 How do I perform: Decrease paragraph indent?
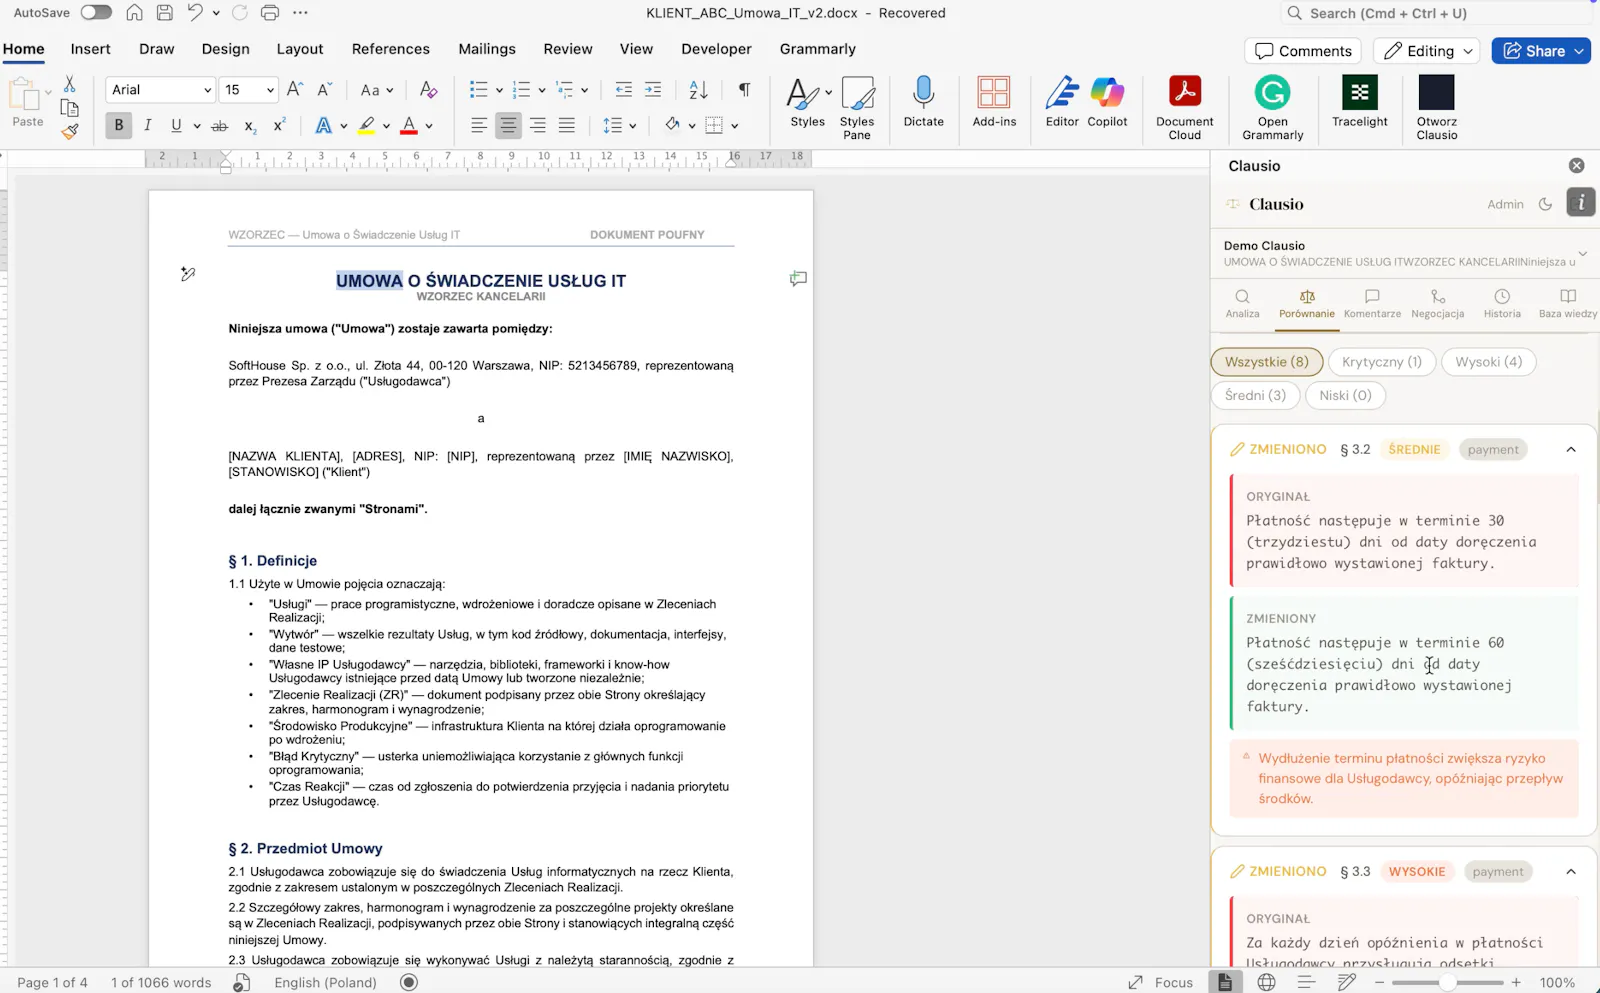click(x=623, y=90)
